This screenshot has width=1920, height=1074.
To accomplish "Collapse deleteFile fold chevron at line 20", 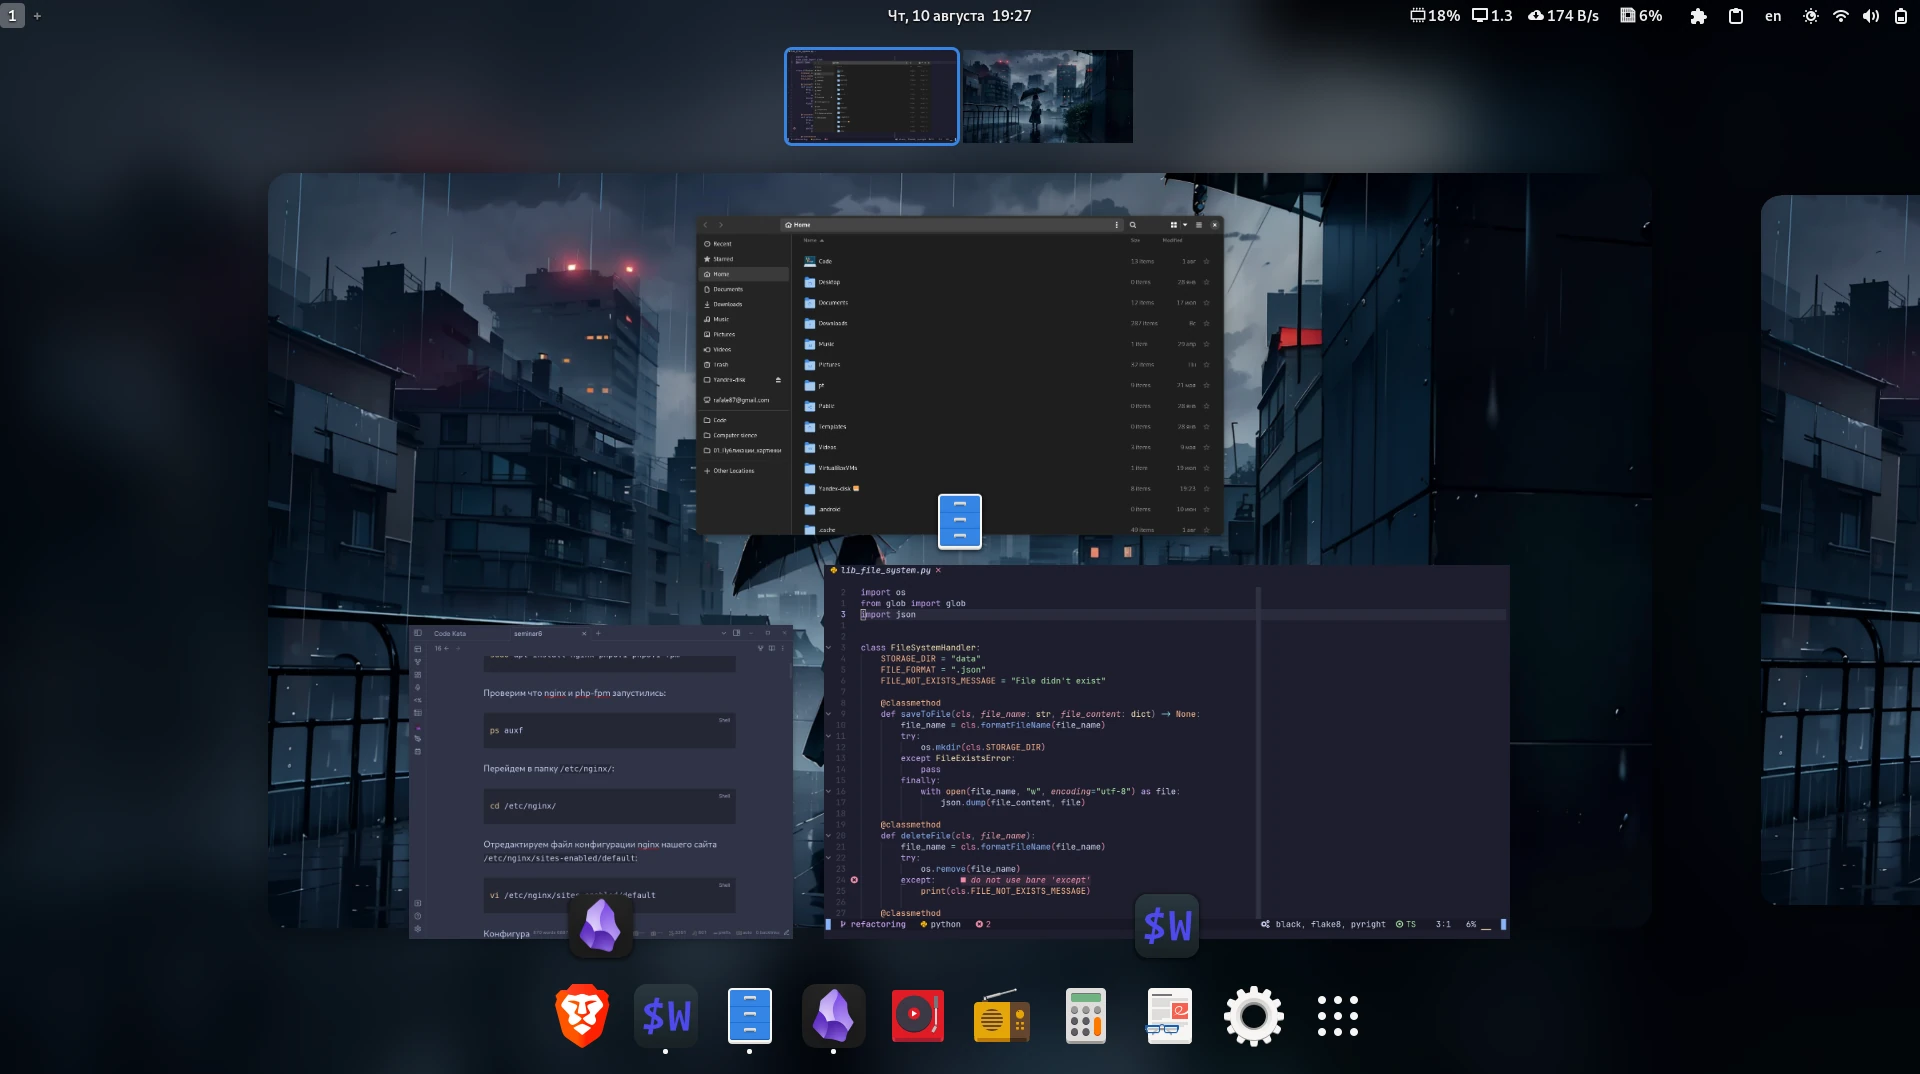I will pos(829,836).
